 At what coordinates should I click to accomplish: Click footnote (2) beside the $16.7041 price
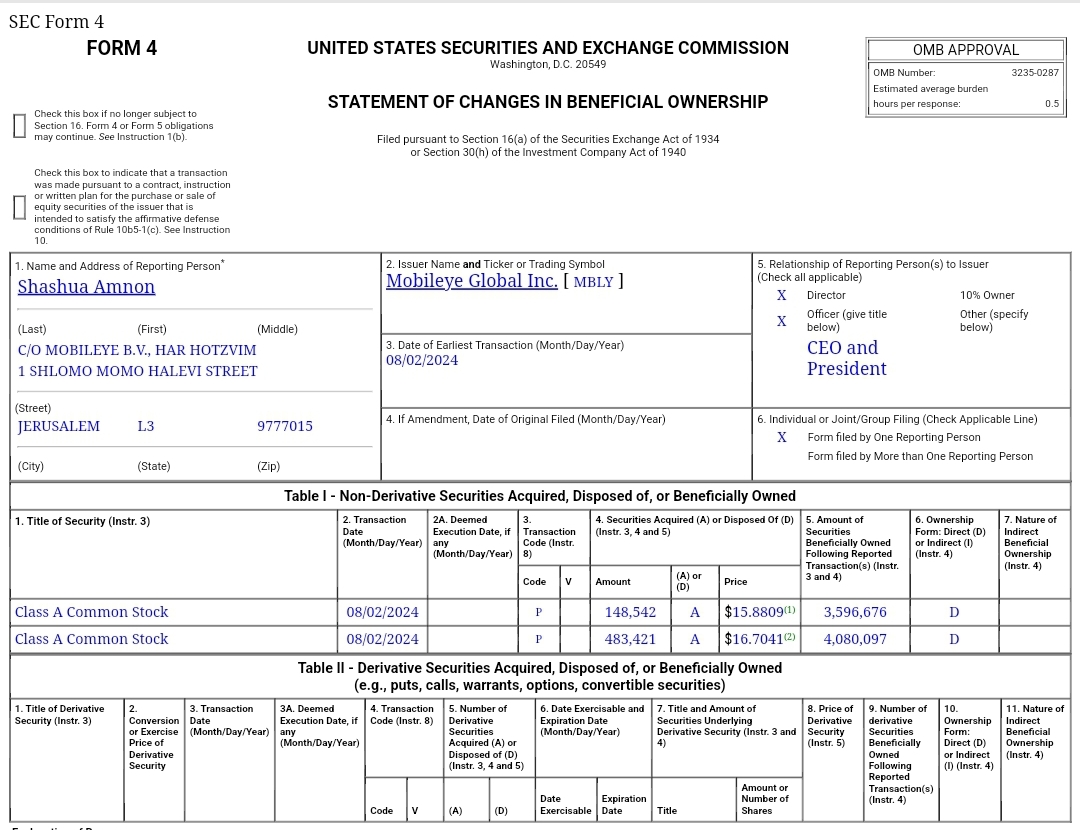(789, 636)
